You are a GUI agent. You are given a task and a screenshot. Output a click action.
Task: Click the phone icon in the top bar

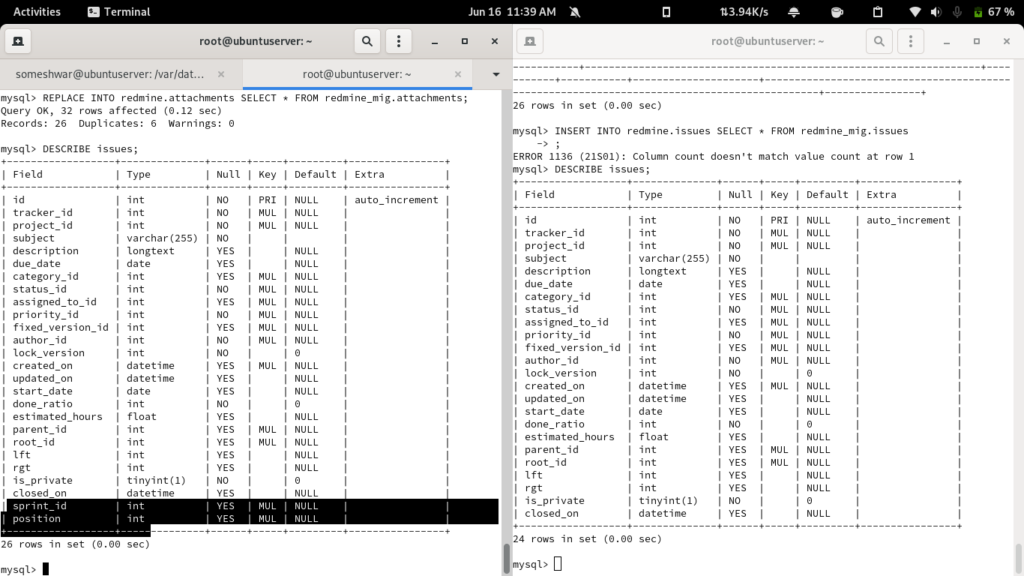coord(667,12)
